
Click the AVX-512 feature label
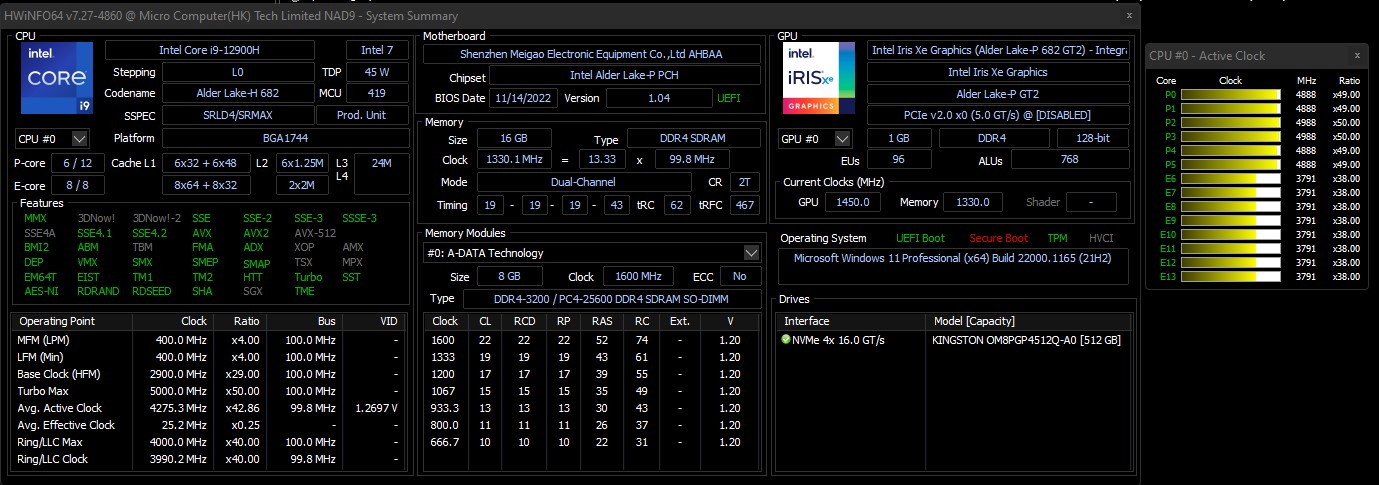click(315, 233)
